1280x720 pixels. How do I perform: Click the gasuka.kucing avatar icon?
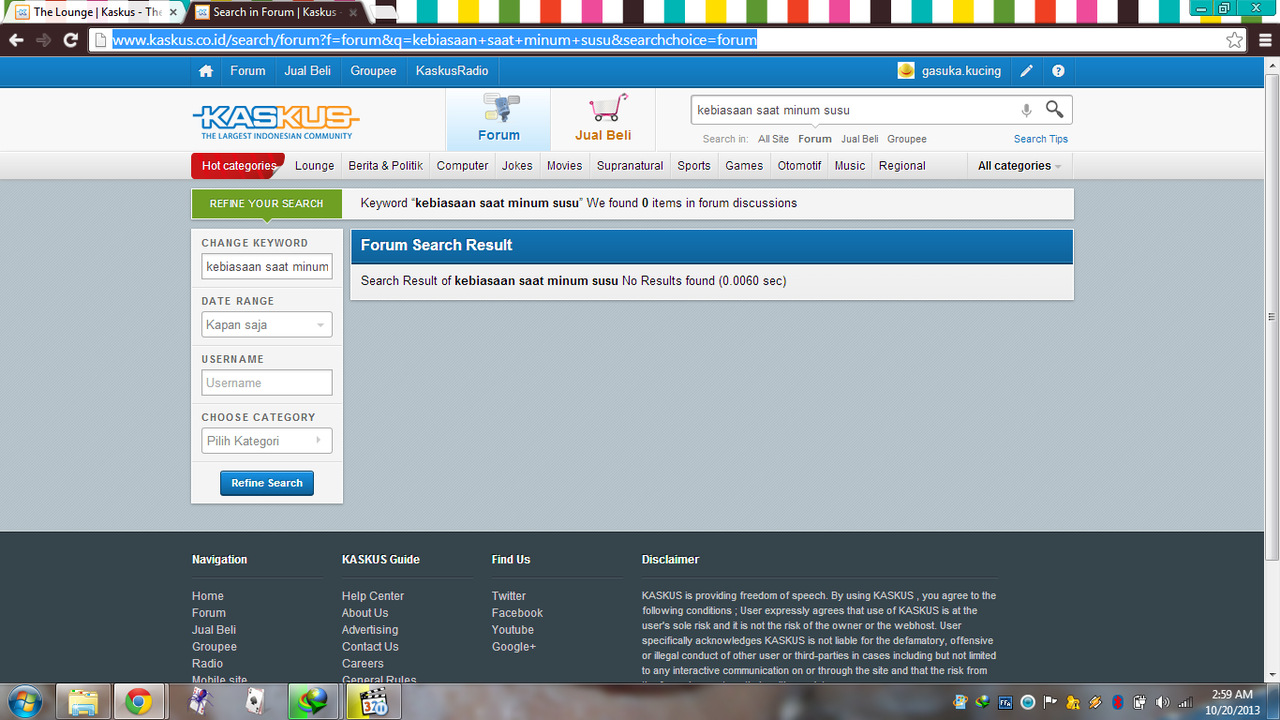point(906,71)
